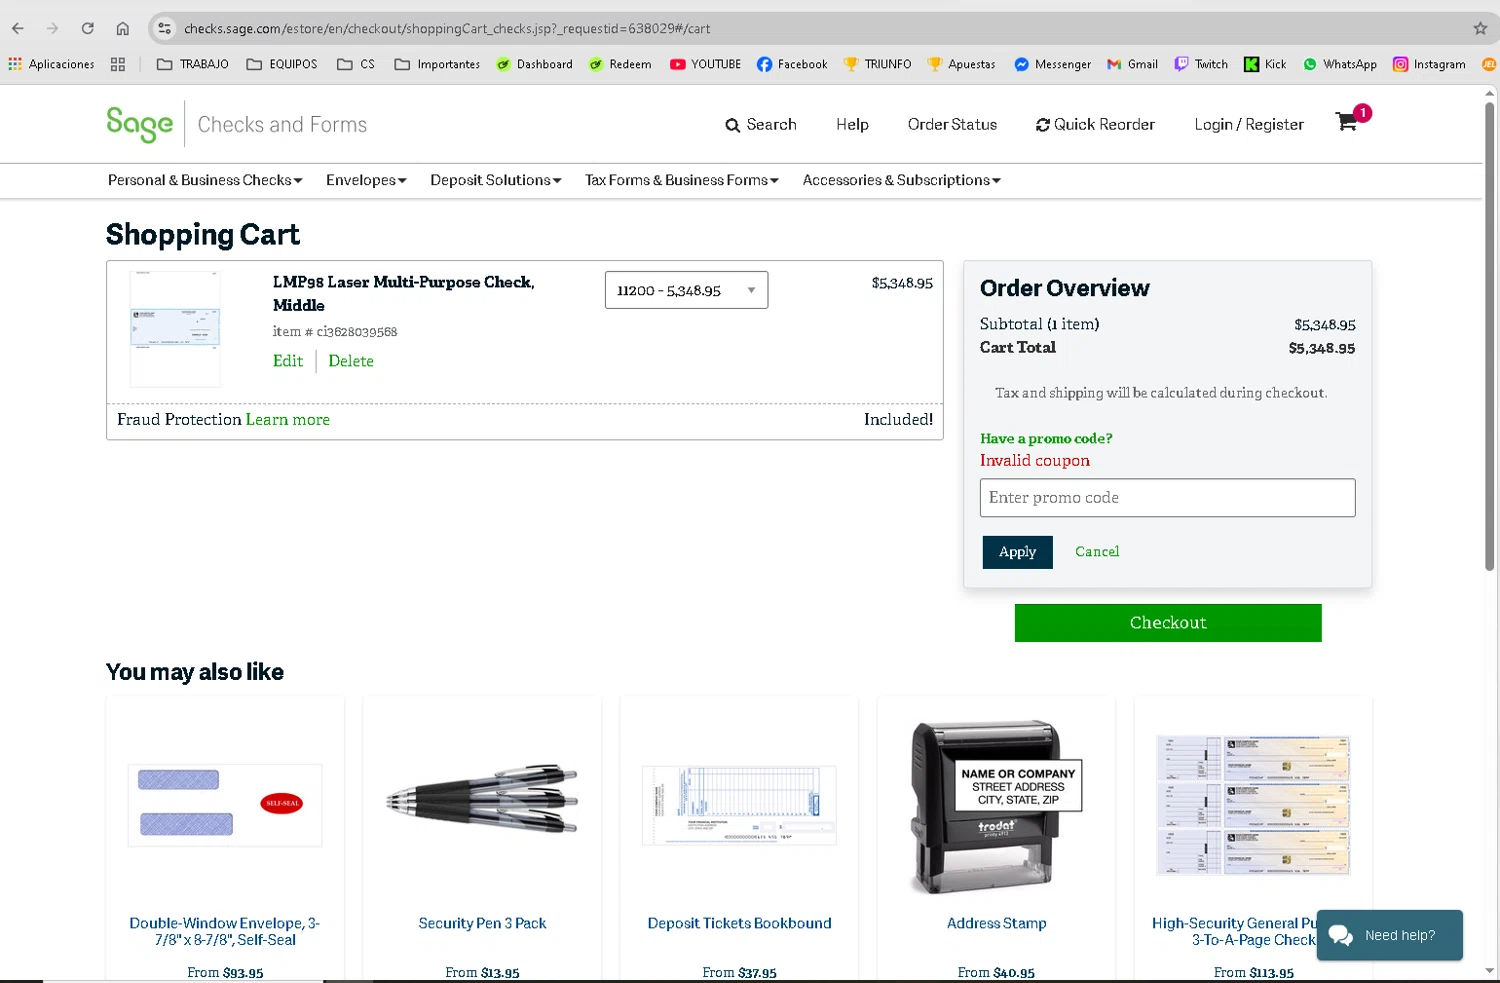The image size is (1500, 983).
Task: Open the Dashboard bookmark
Action: [x=535, y=64]
